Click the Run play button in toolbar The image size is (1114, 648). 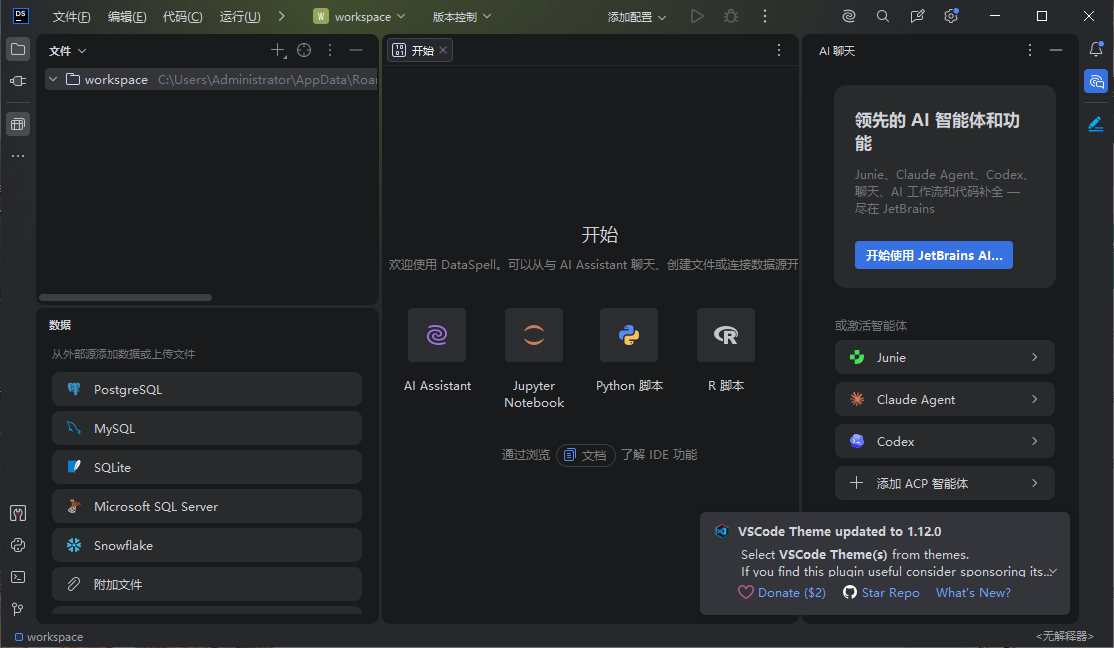pyautogui.click(x=697, y=16)
